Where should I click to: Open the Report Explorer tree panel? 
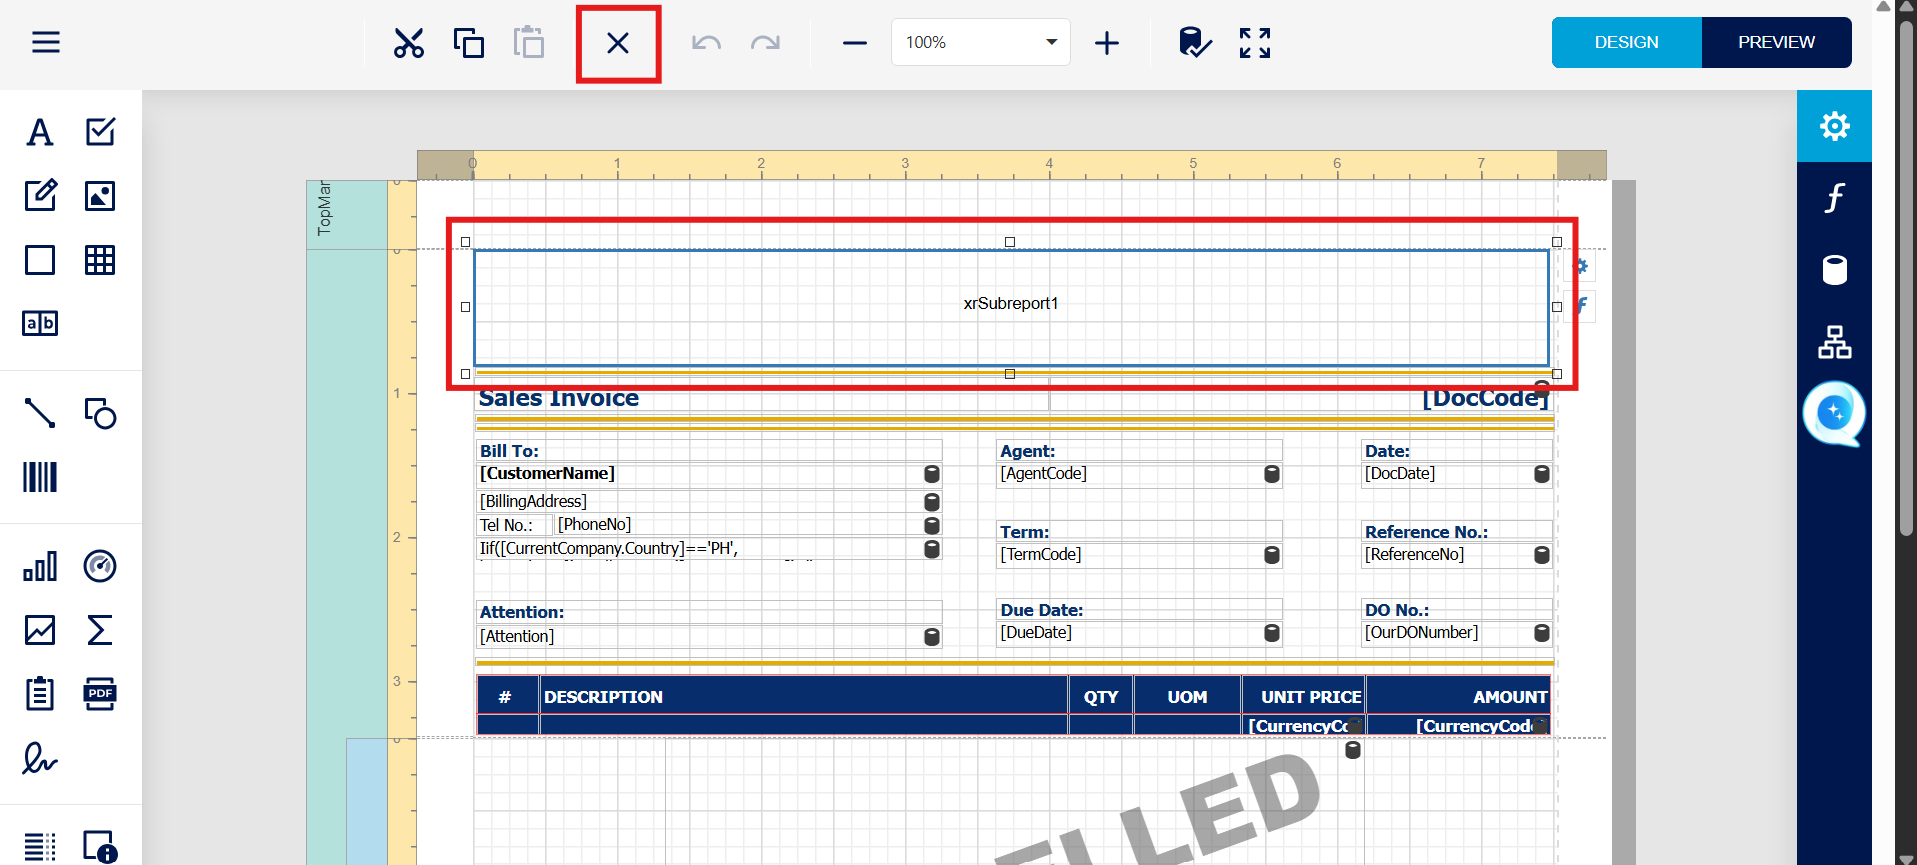point(1834,342)
